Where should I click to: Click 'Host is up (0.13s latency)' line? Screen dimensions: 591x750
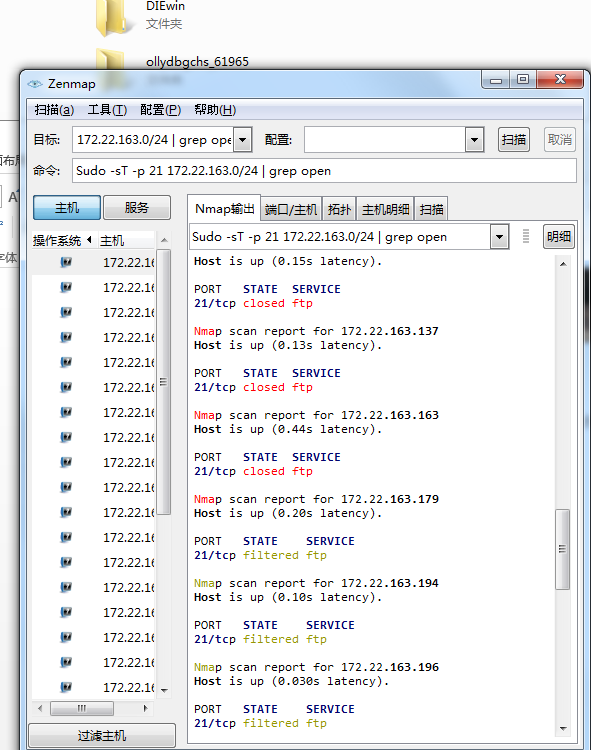[x=288, y=345]
